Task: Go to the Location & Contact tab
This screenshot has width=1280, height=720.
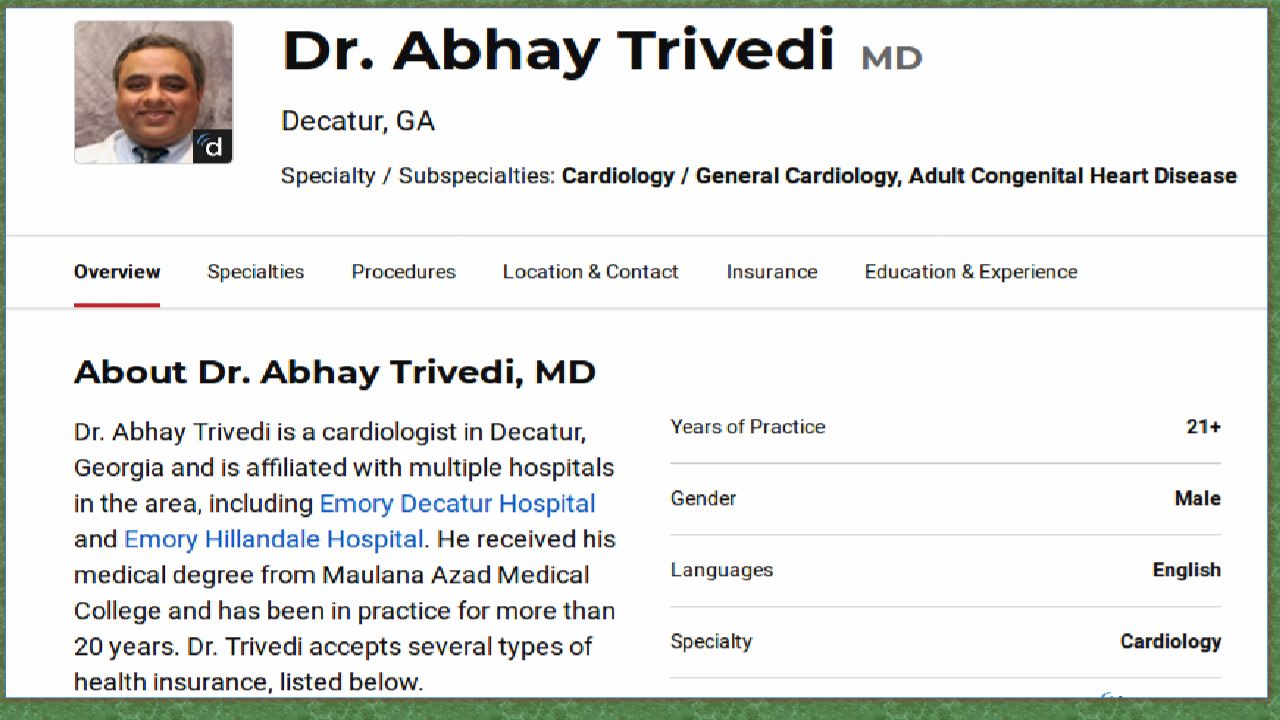Action: point(590,272)
